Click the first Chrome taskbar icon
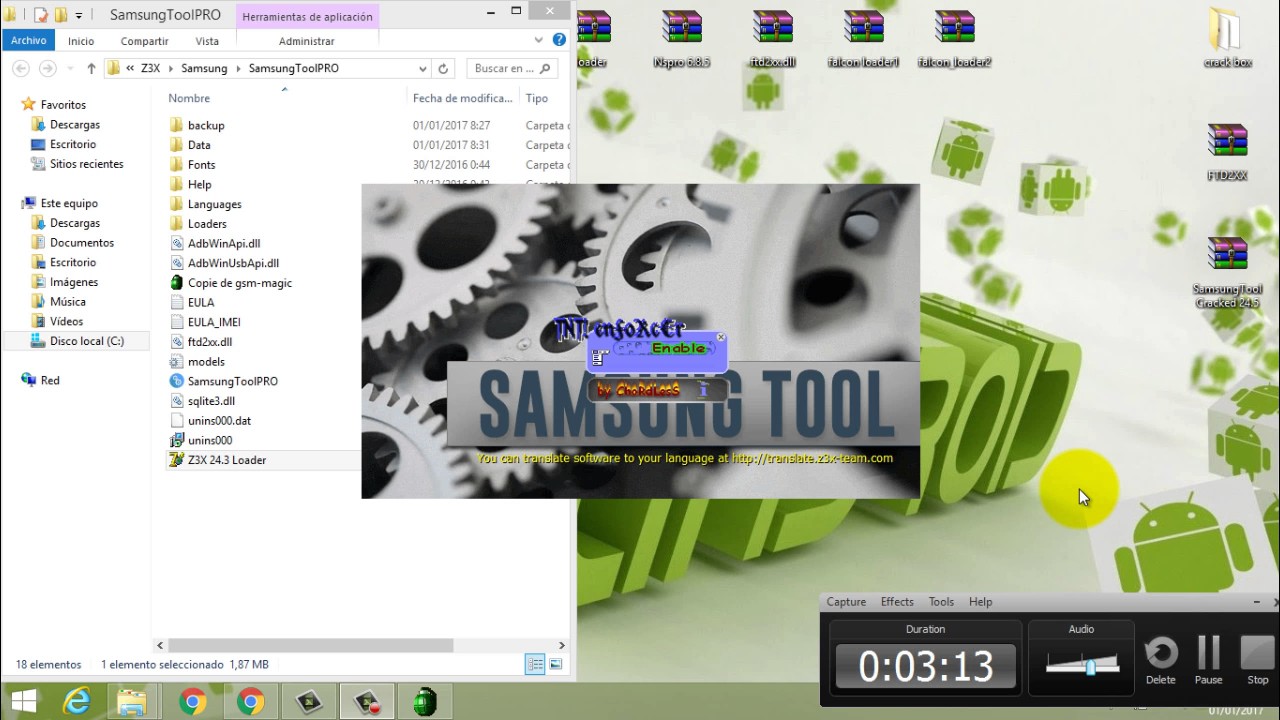The height and width of the screenshot is (720, 1280). click(x=192, y=702)
